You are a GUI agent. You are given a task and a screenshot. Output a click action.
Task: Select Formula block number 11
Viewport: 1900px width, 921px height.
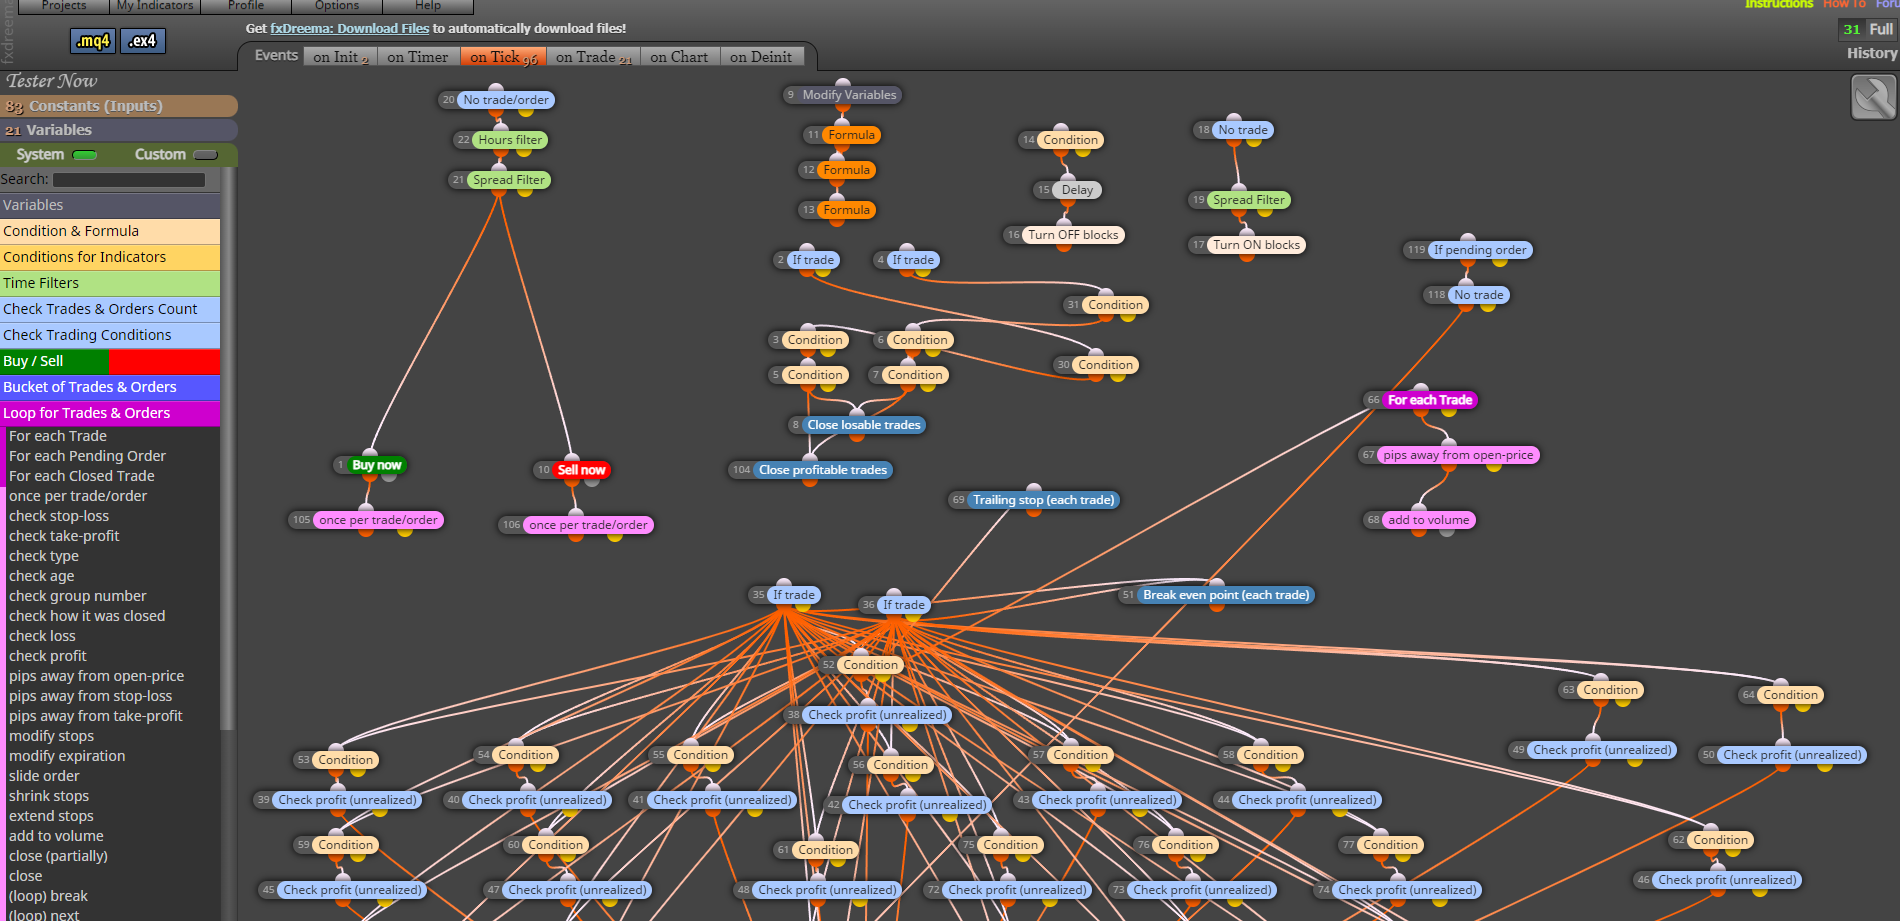click(x=852, y=135)
